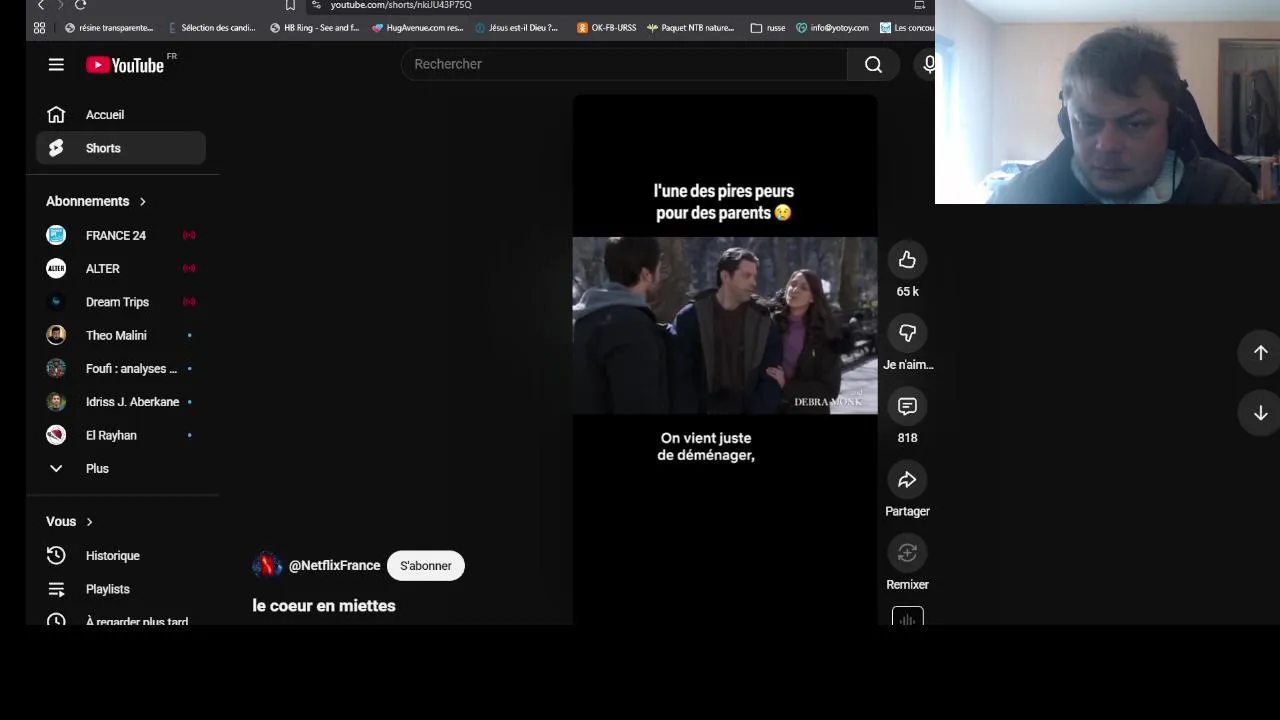Open Idriss J. Aberkane channel
1280x720 pixels.
tap(121, 402)
